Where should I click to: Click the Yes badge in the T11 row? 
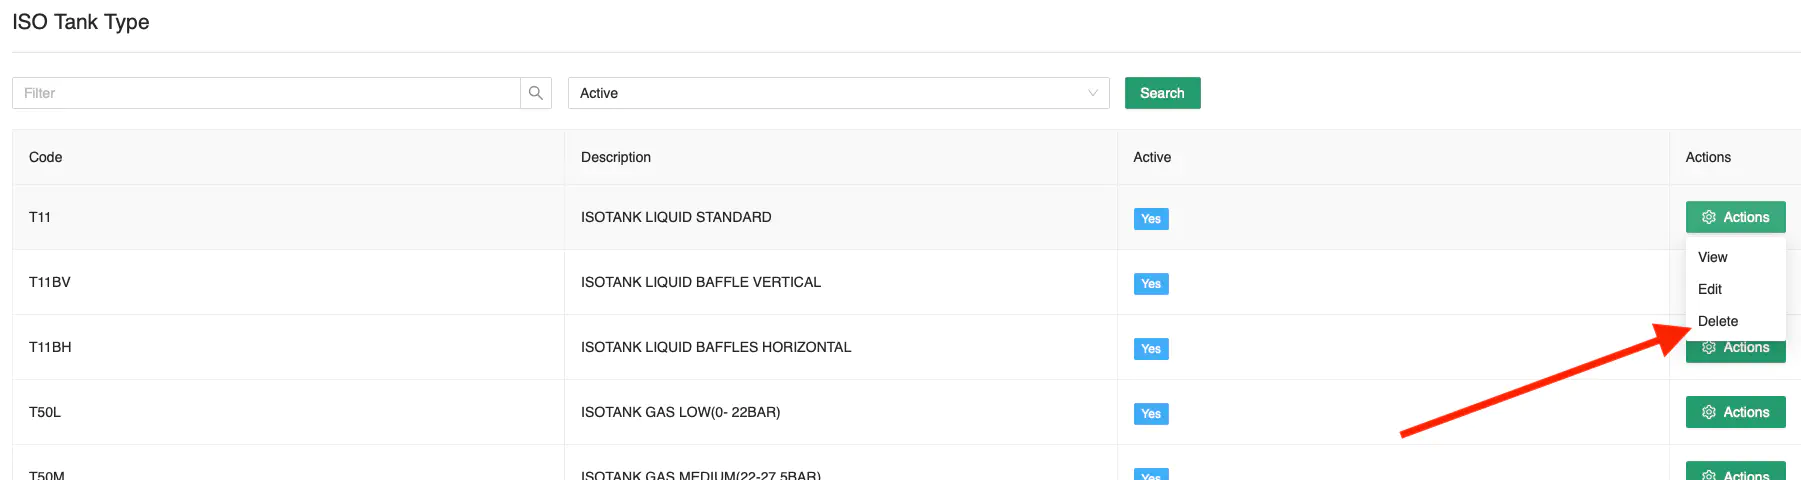pos(1150,219)
